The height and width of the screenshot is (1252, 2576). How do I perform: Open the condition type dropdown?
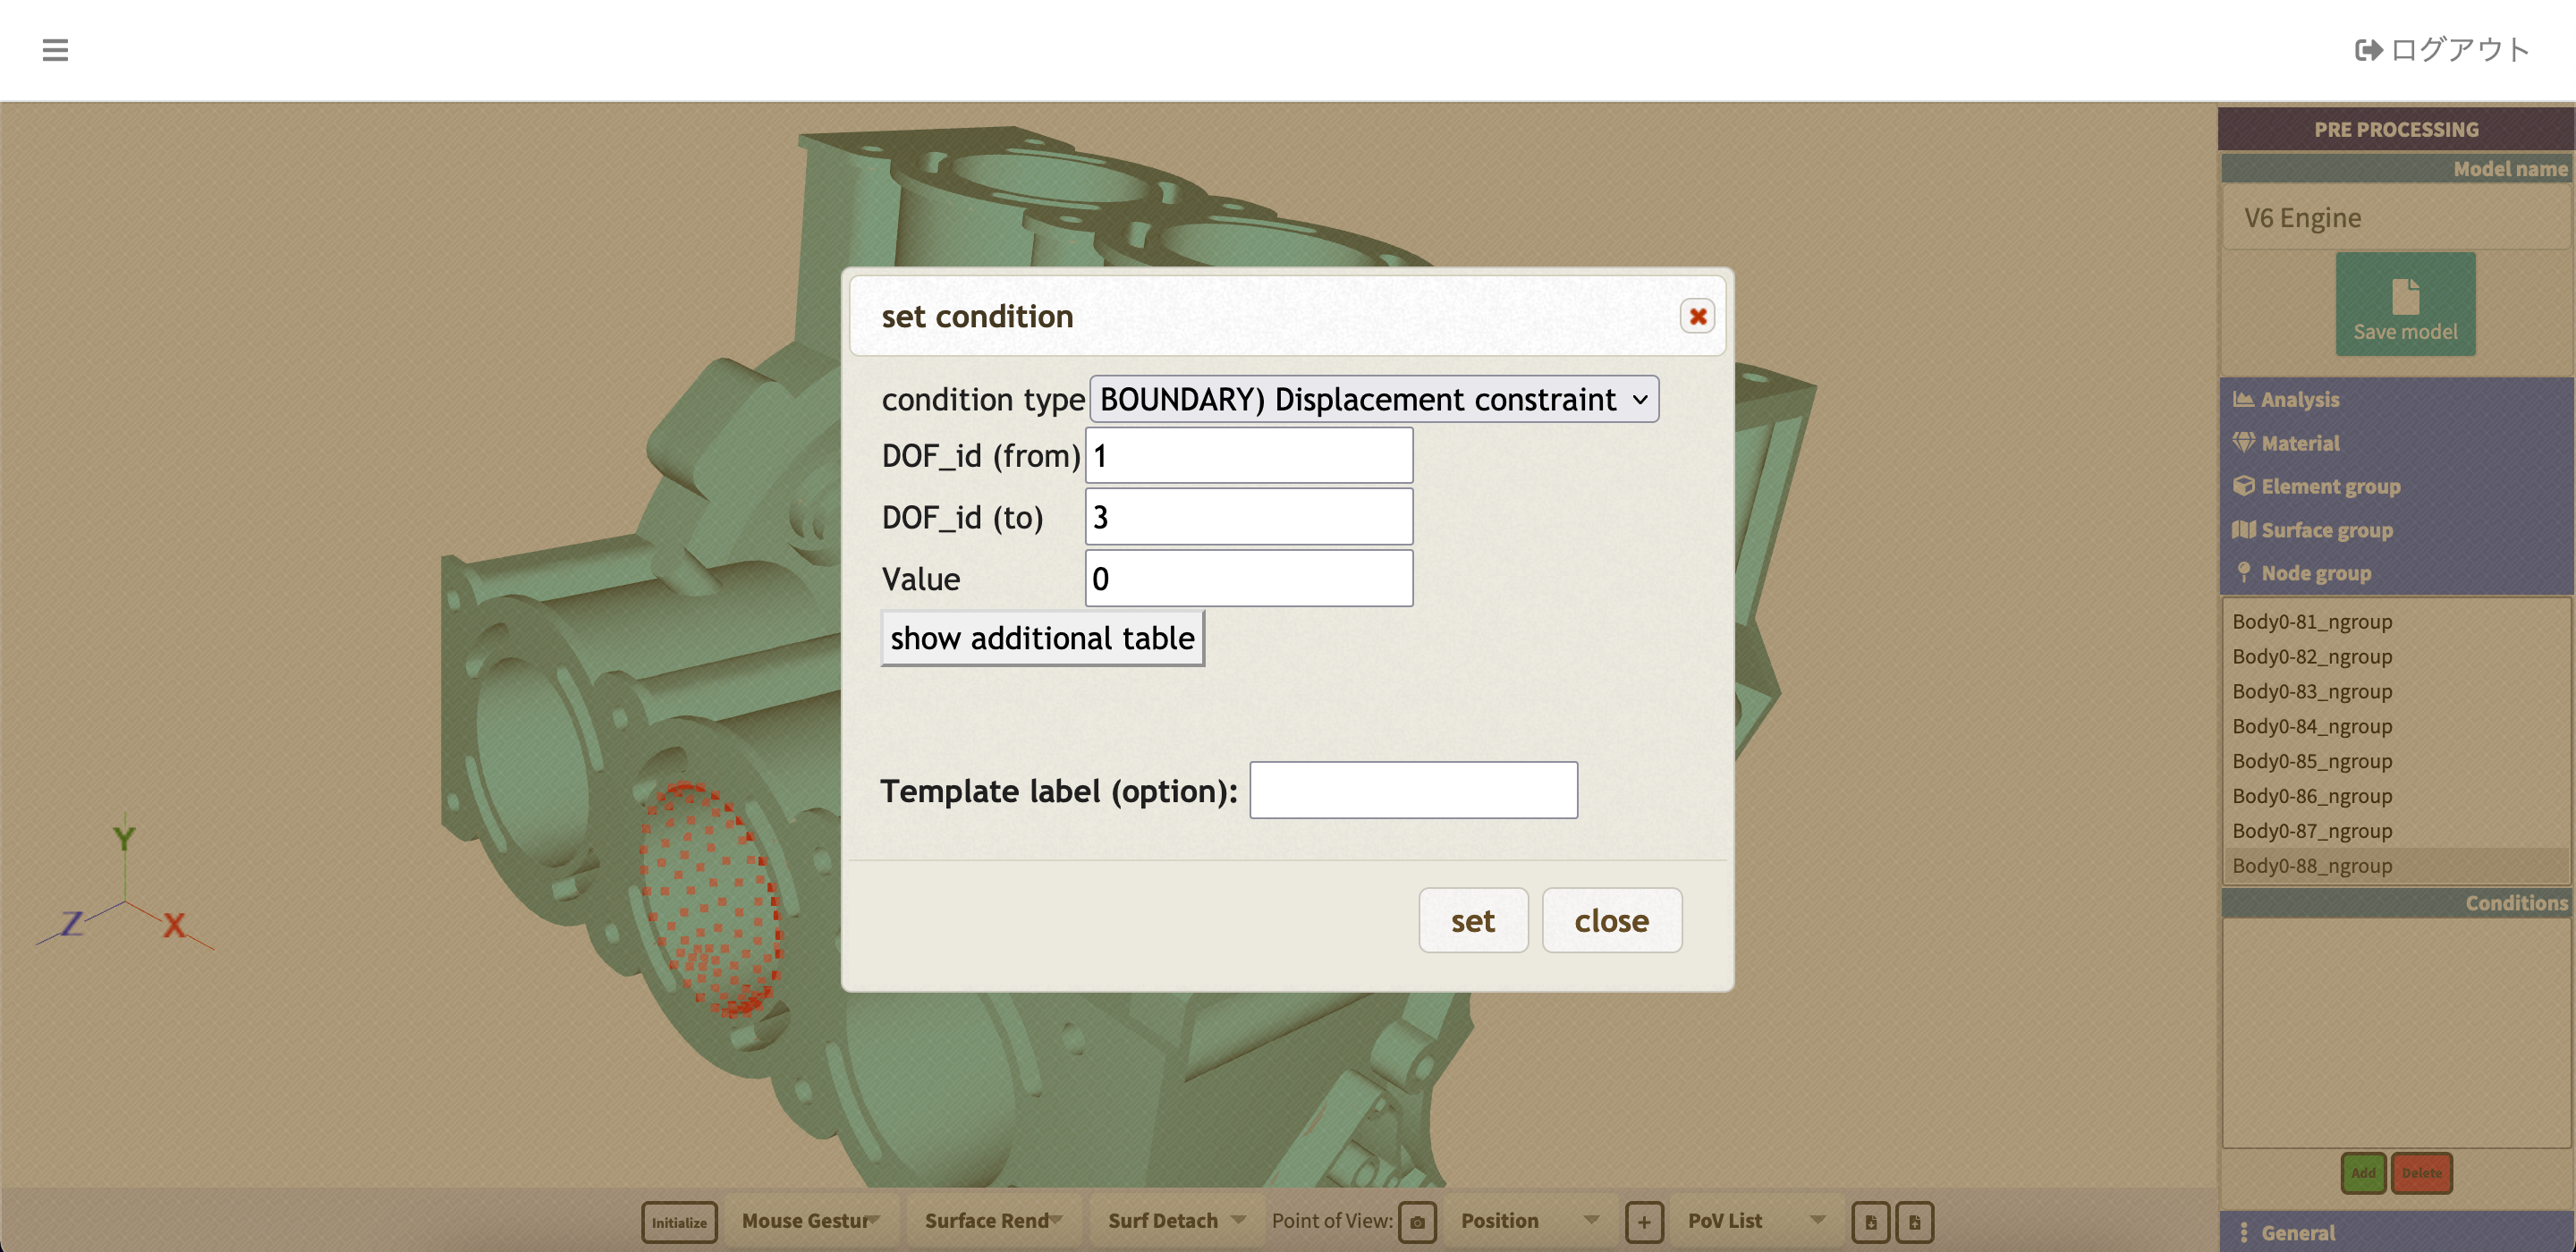(x=1373, y=400)
